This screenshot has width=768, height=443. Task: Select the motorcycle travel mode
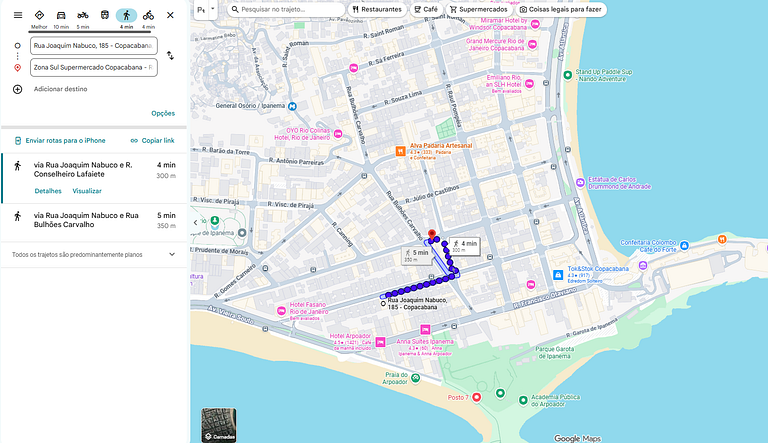83,18
